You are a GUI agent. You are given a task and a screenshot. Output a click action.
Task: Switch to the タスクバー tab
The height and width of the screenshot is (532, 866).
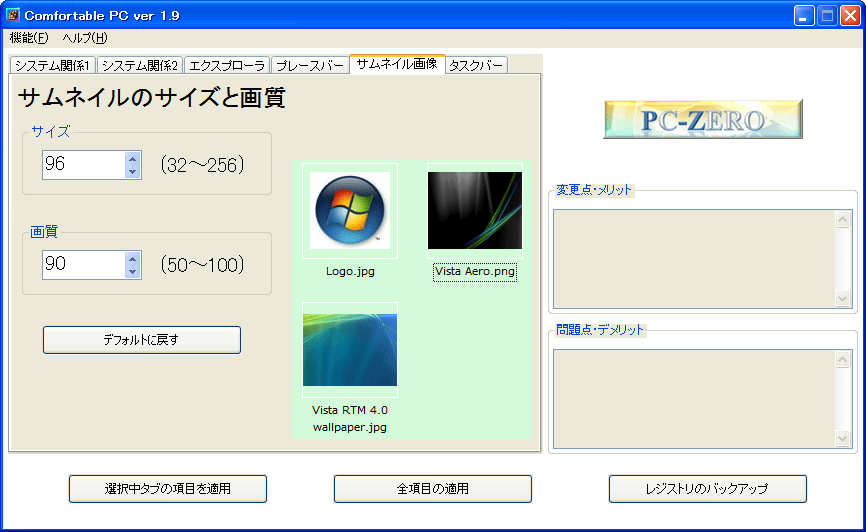(x=476, y=65)
